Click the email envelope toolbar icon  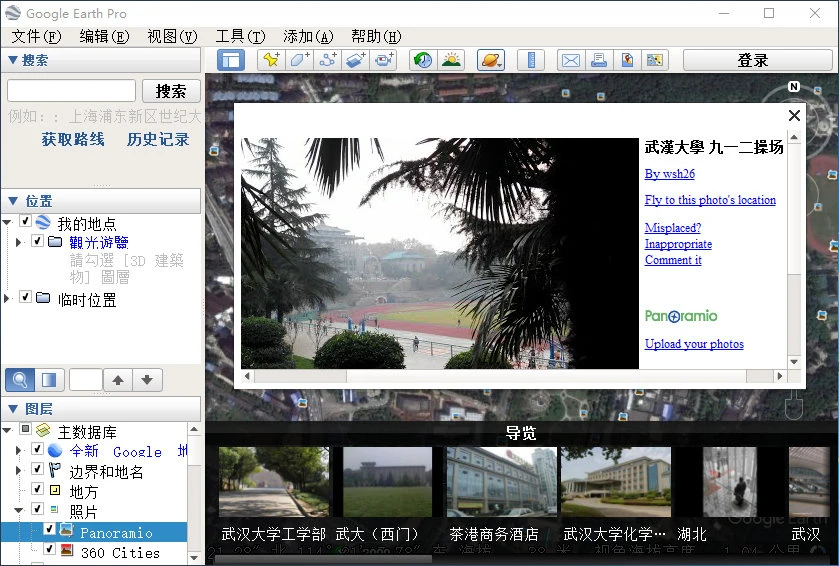pyautogui.click(x=570, y=60)
